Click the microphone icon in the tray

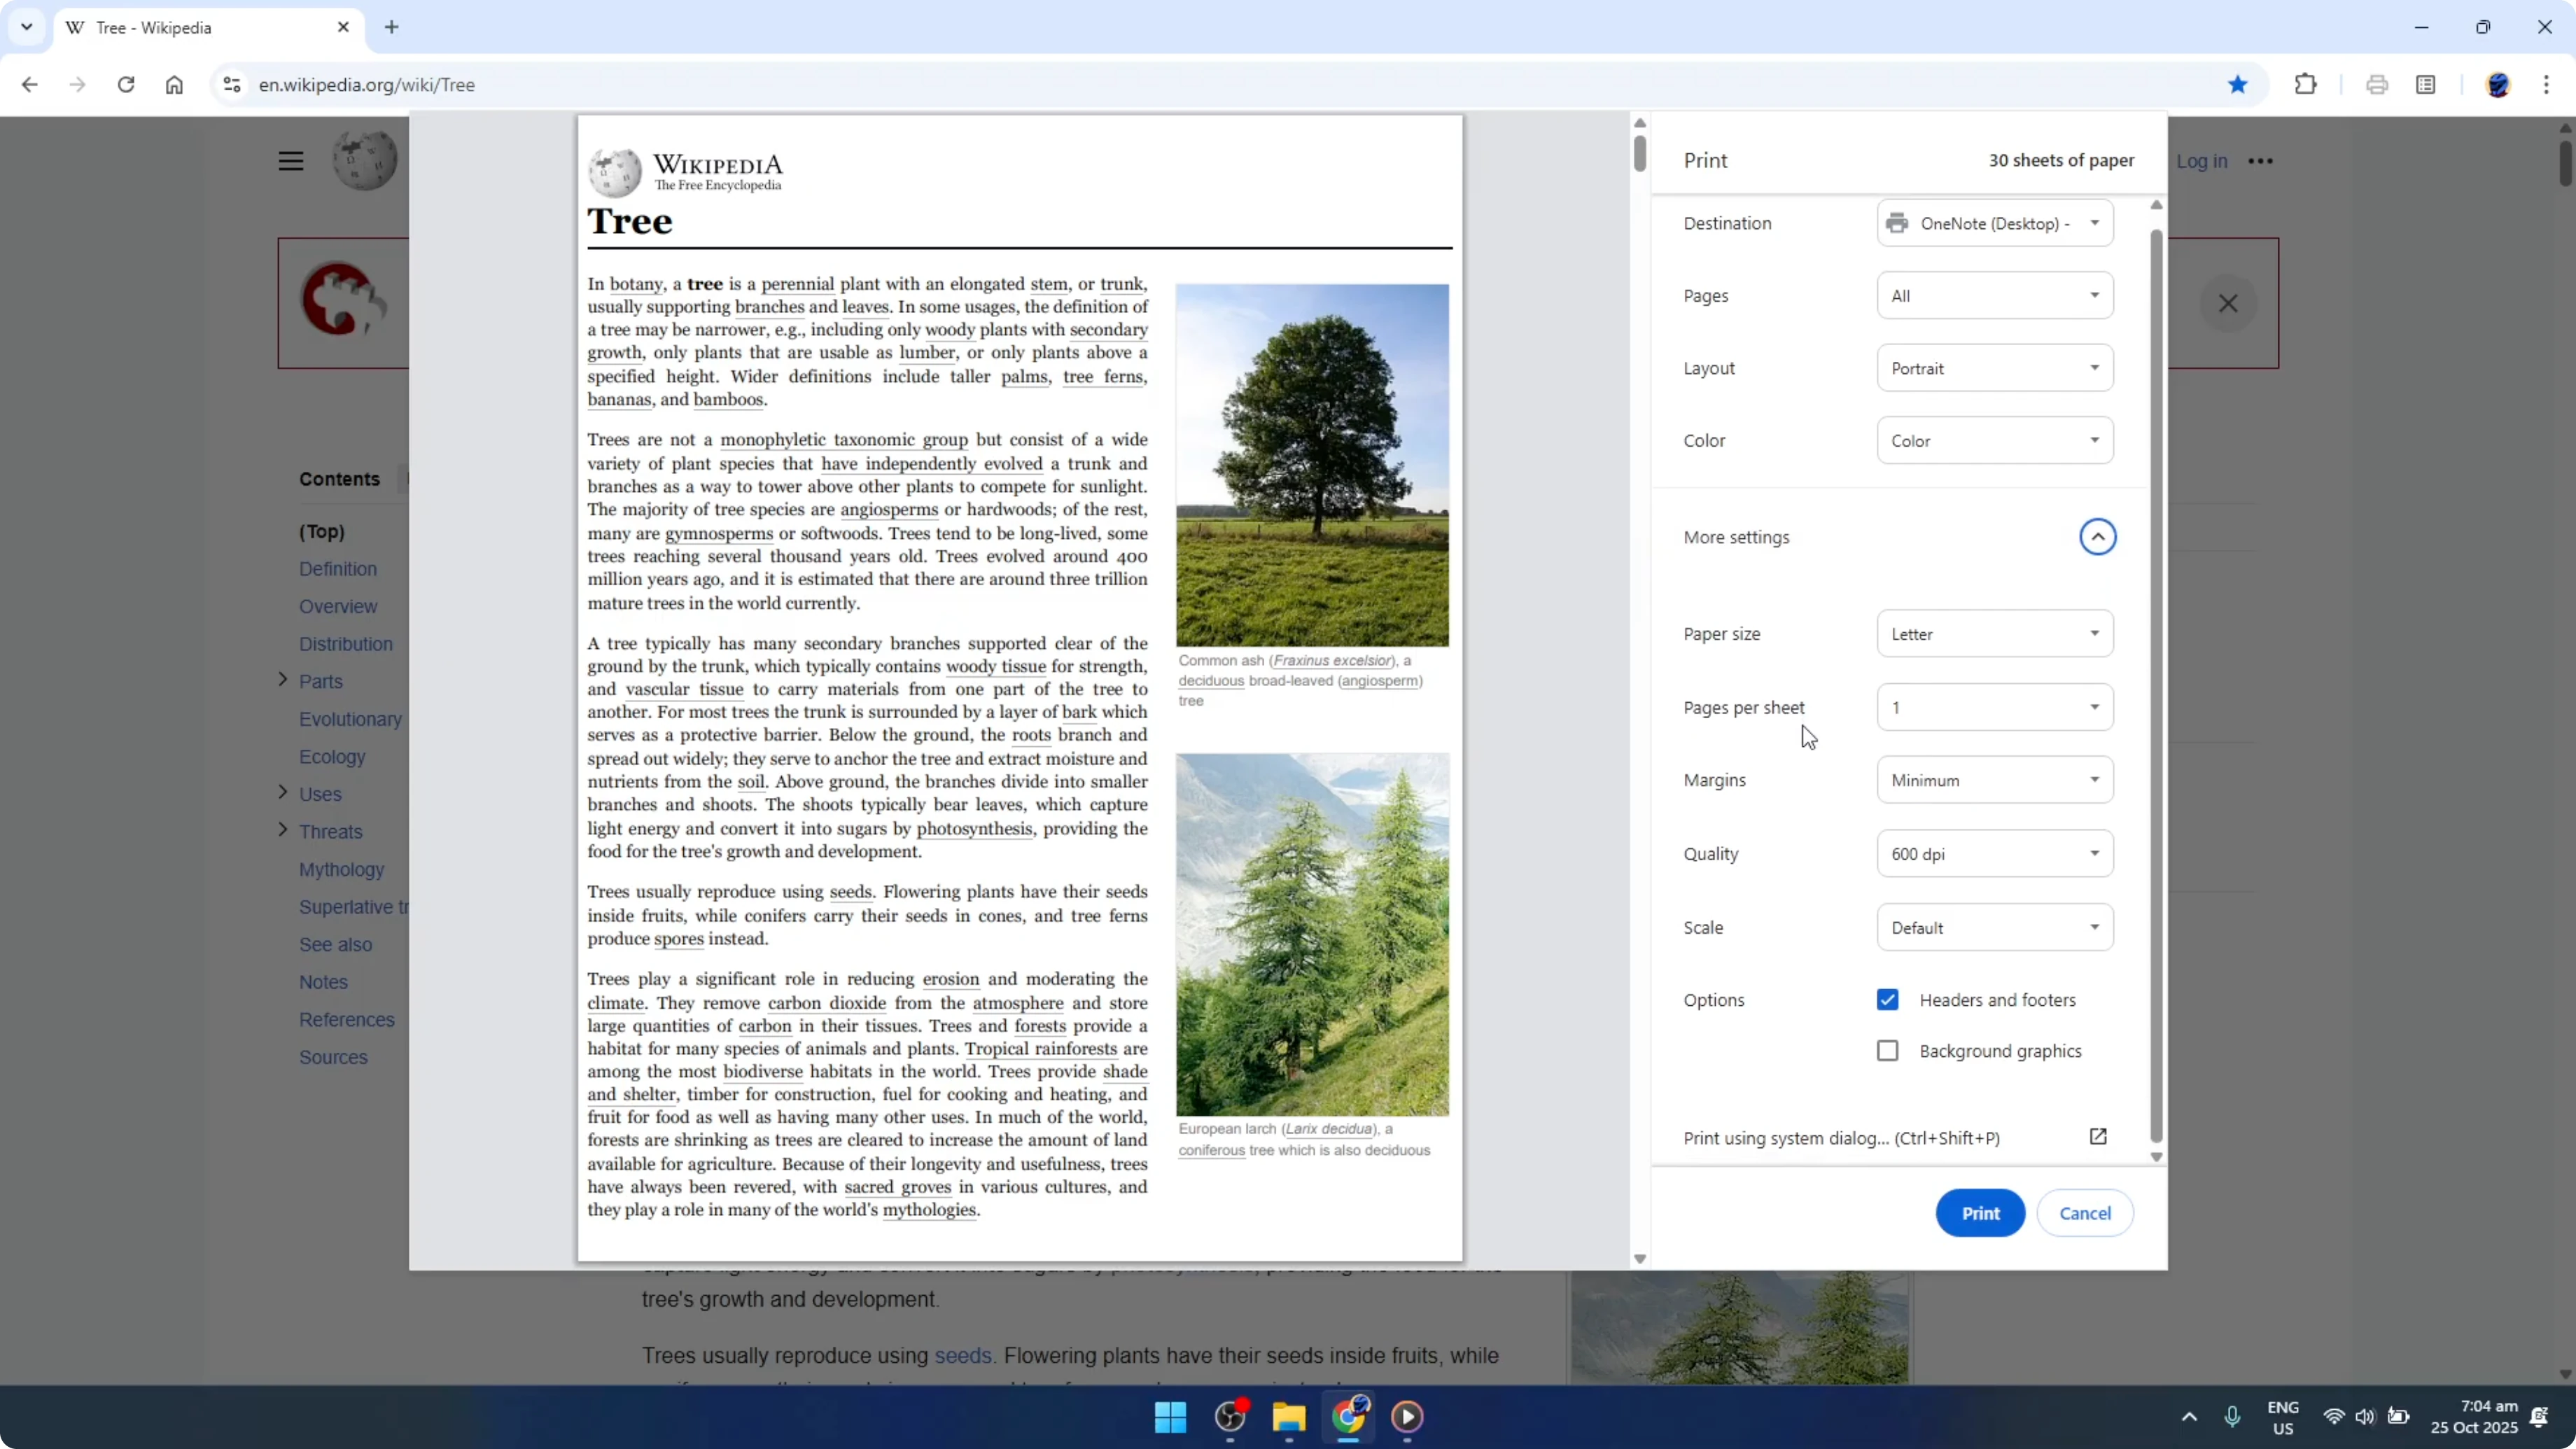pyautogui.click(x=2232, y=1417)
